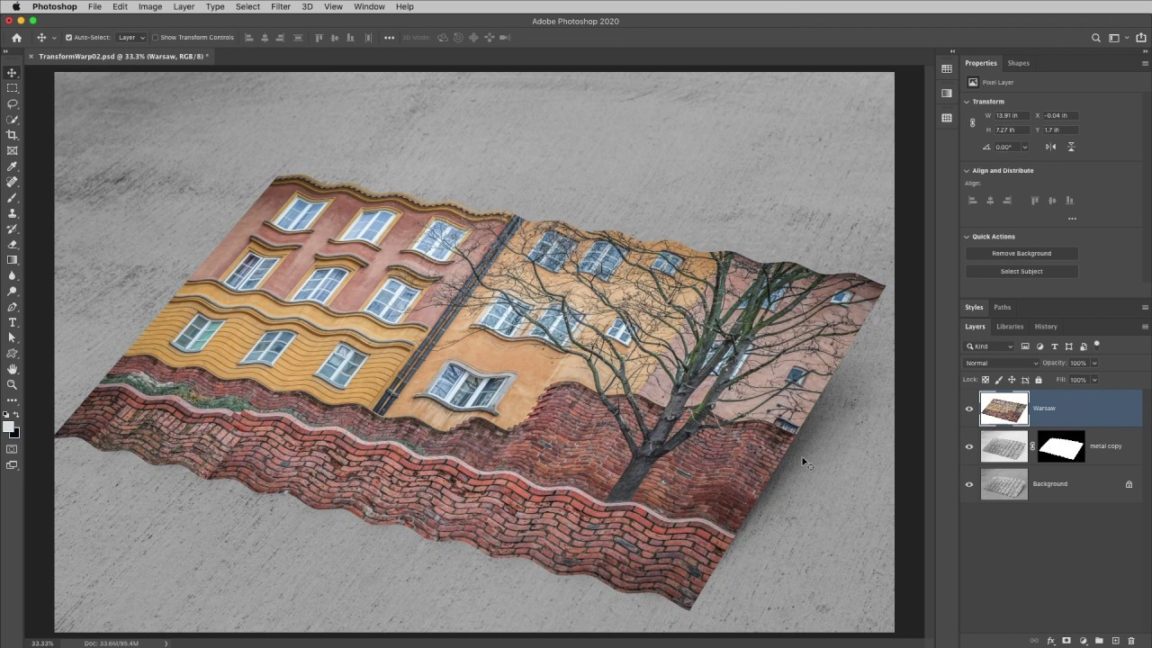The image size is (1152, 648).
Task: Activate the Zoom tool
Action: point(12,384)
